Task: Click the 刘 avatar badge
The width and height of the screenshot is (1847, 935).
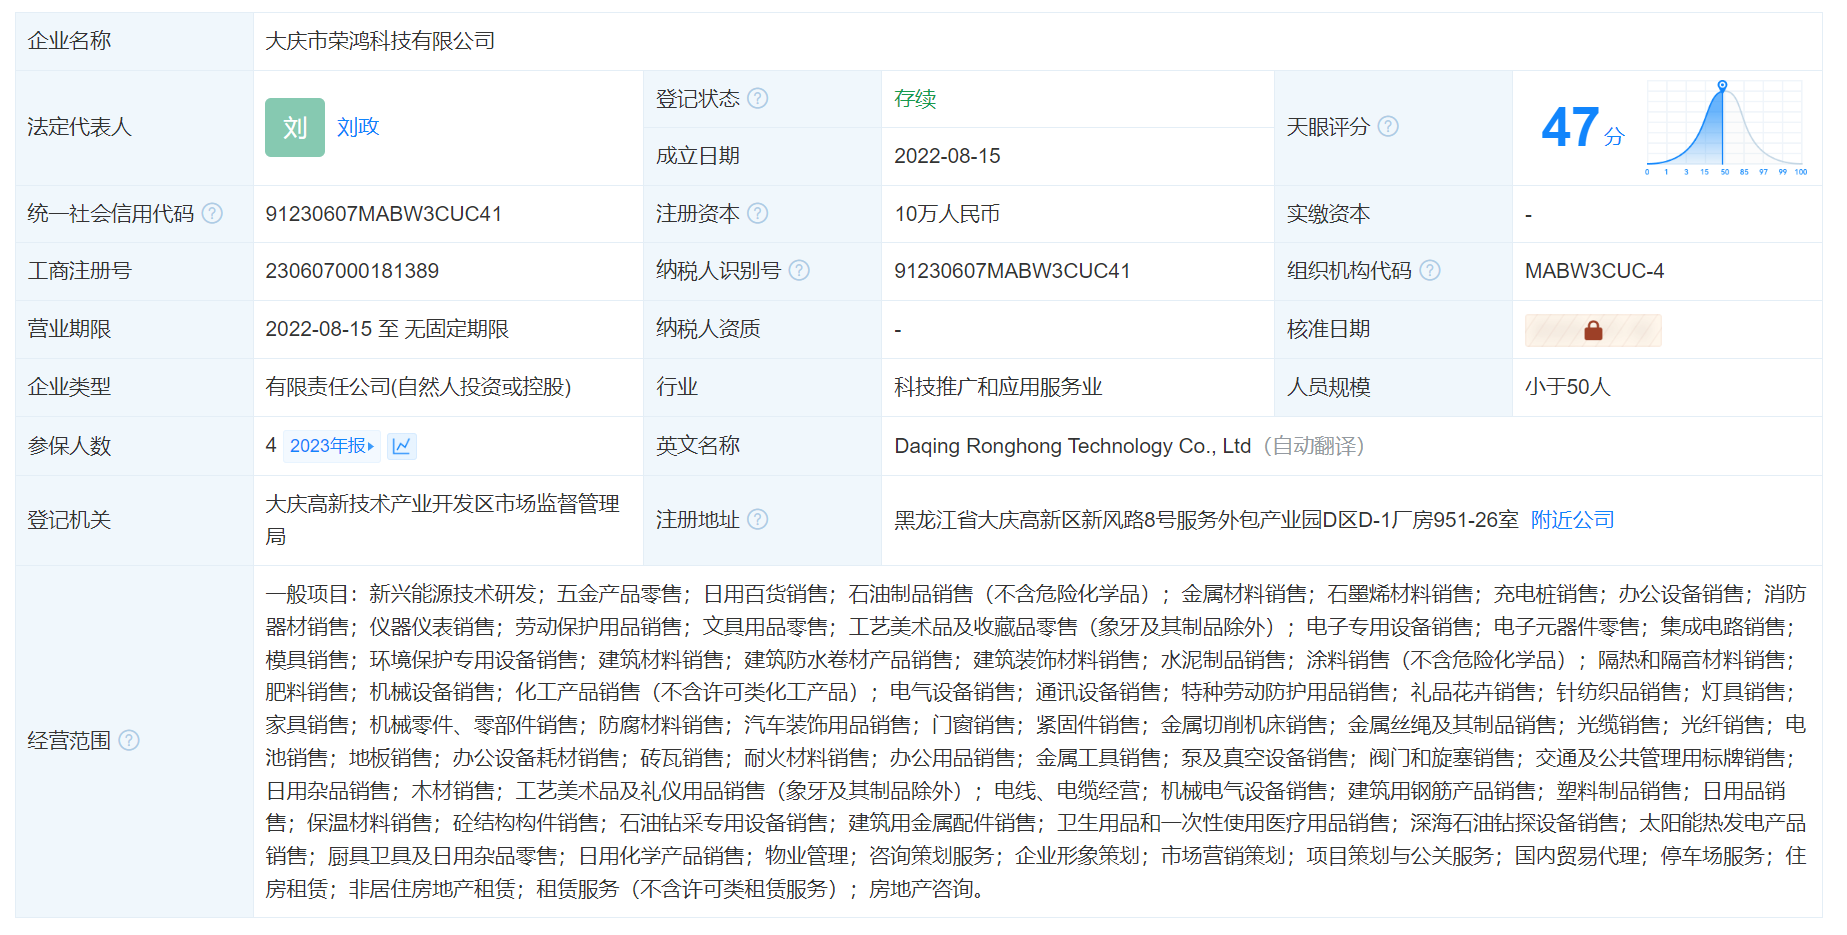Action: tap(295, 127)
